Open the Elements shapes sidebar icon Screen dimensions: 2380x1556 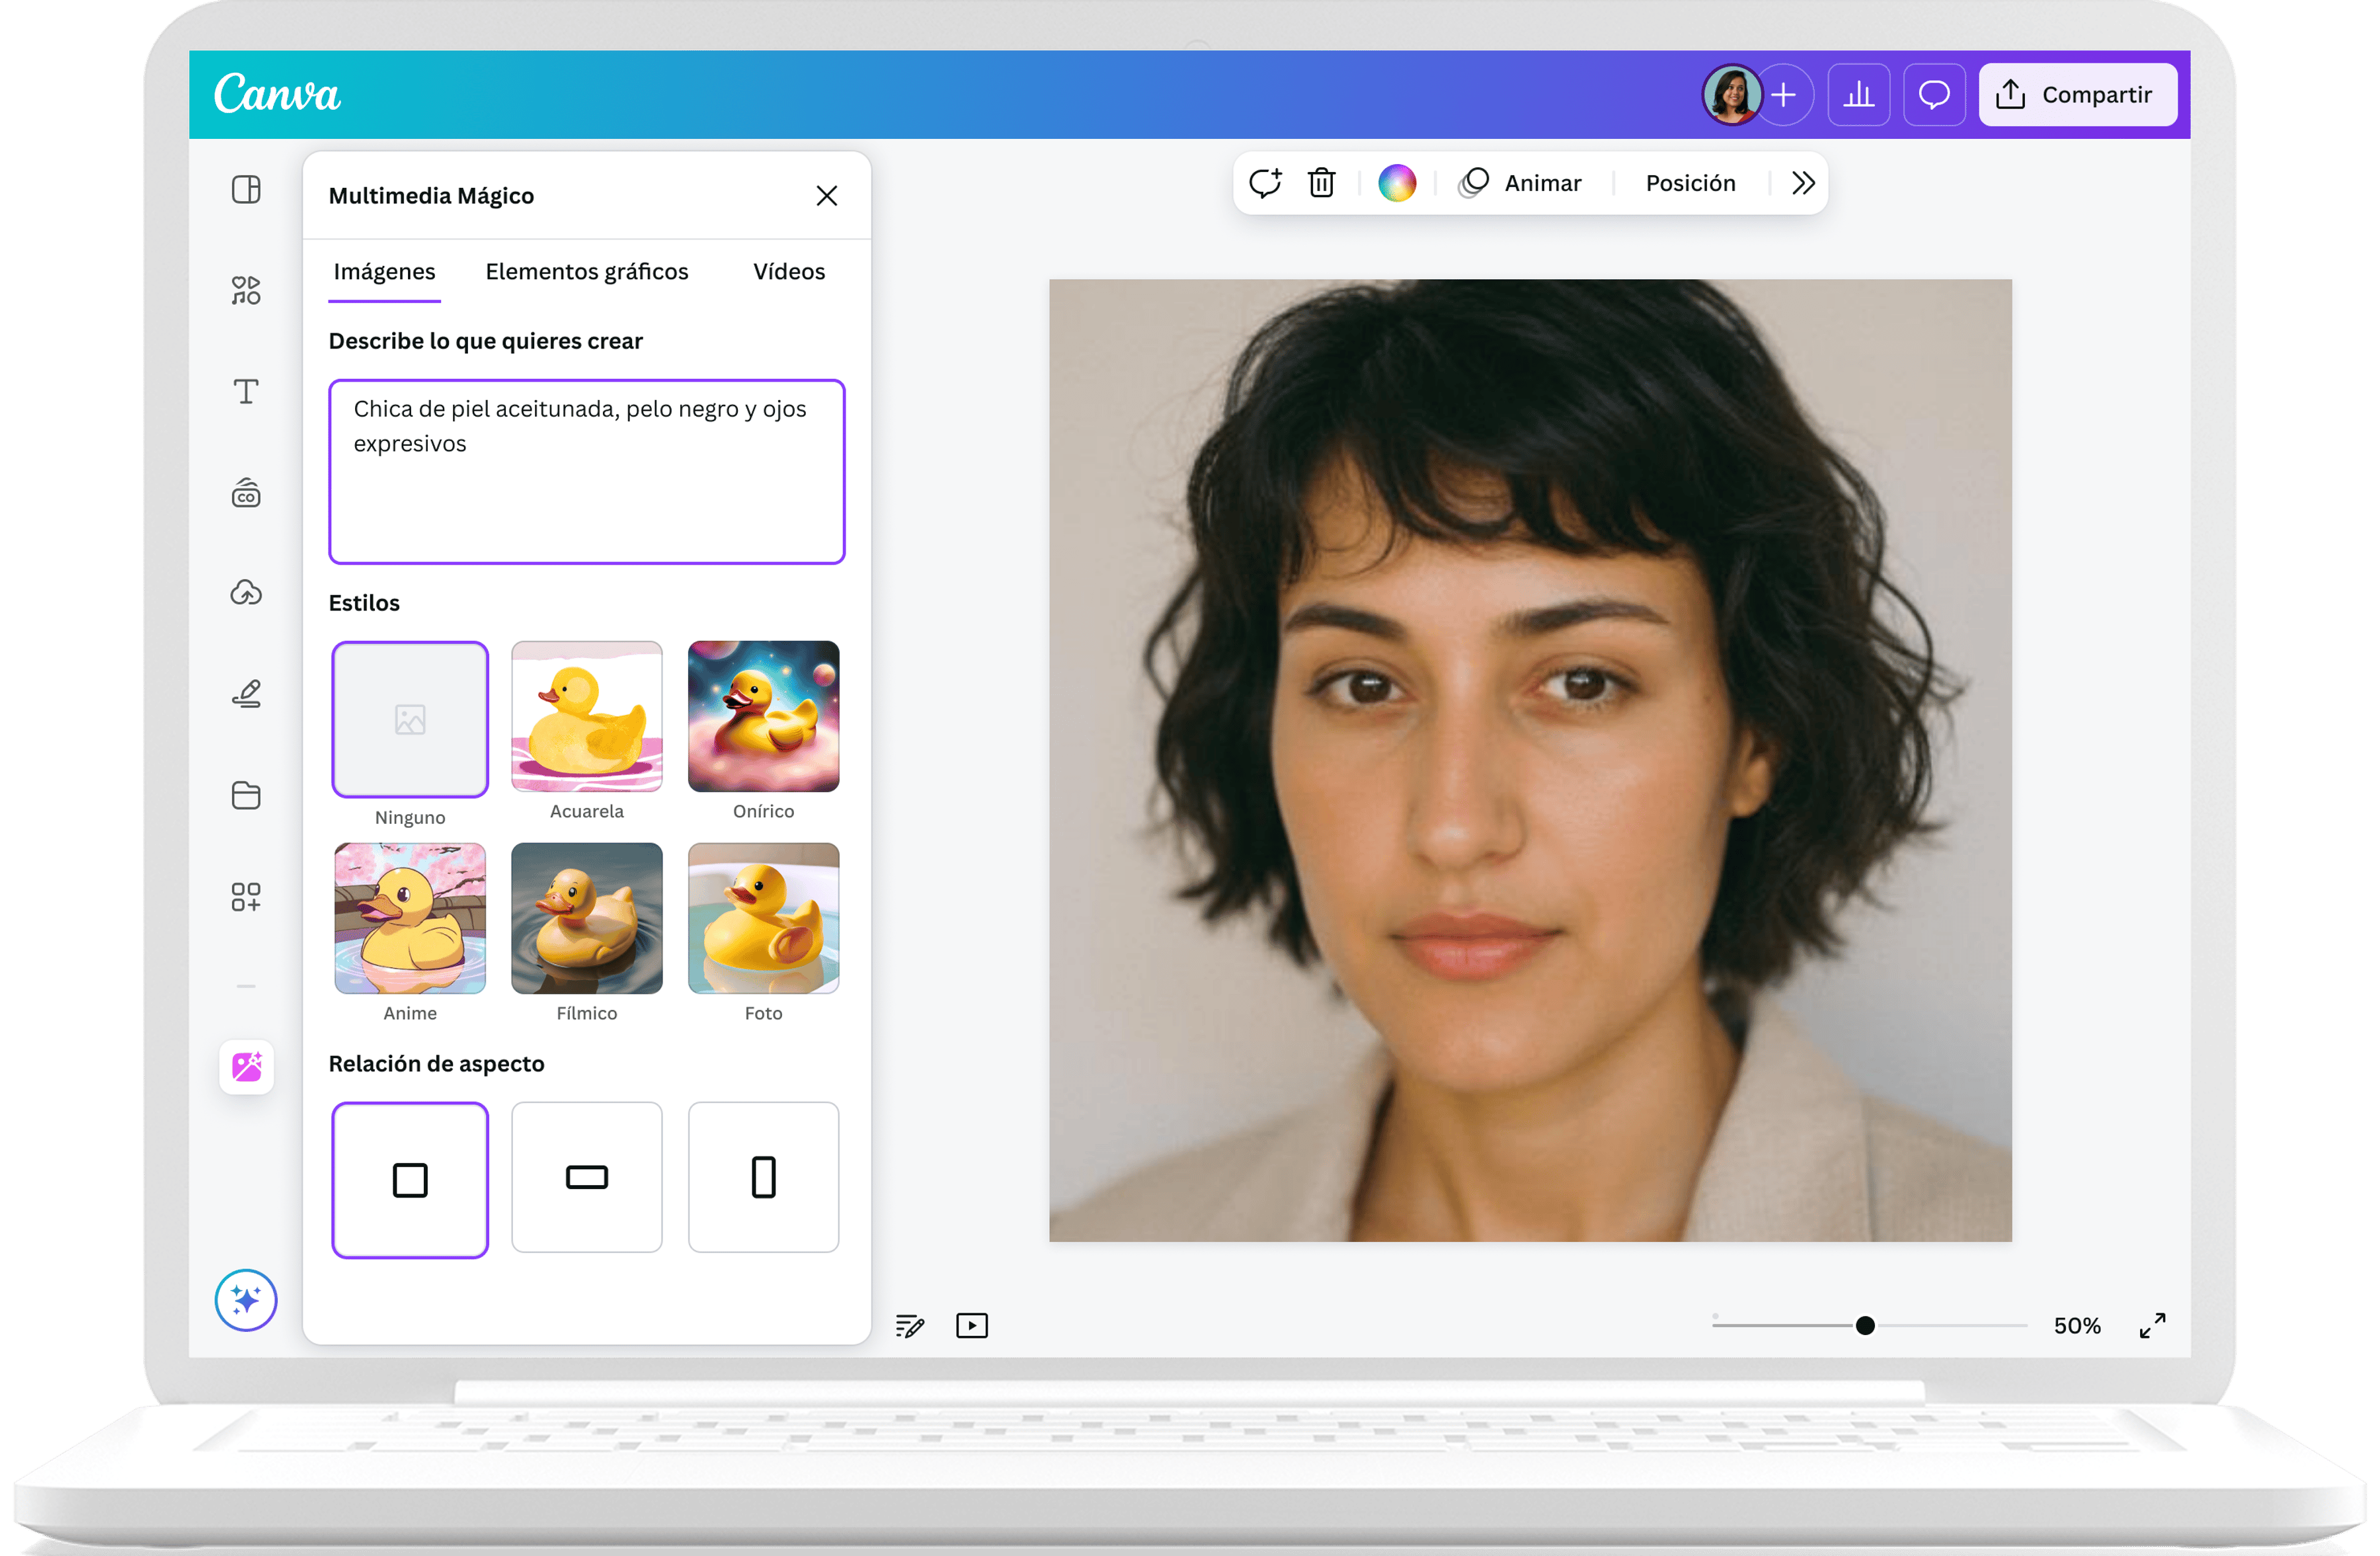(246, 290)
